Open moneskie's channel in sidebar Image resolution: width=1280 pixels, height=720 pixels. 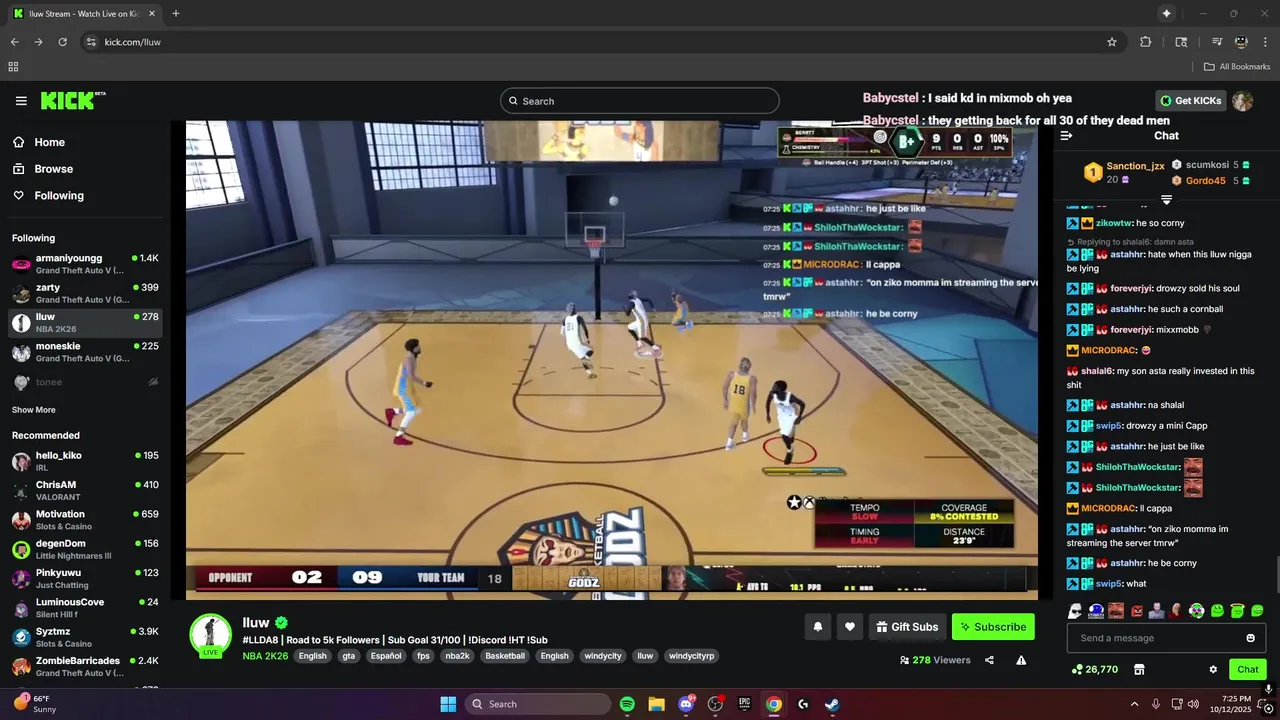click(x=85, y=352)
